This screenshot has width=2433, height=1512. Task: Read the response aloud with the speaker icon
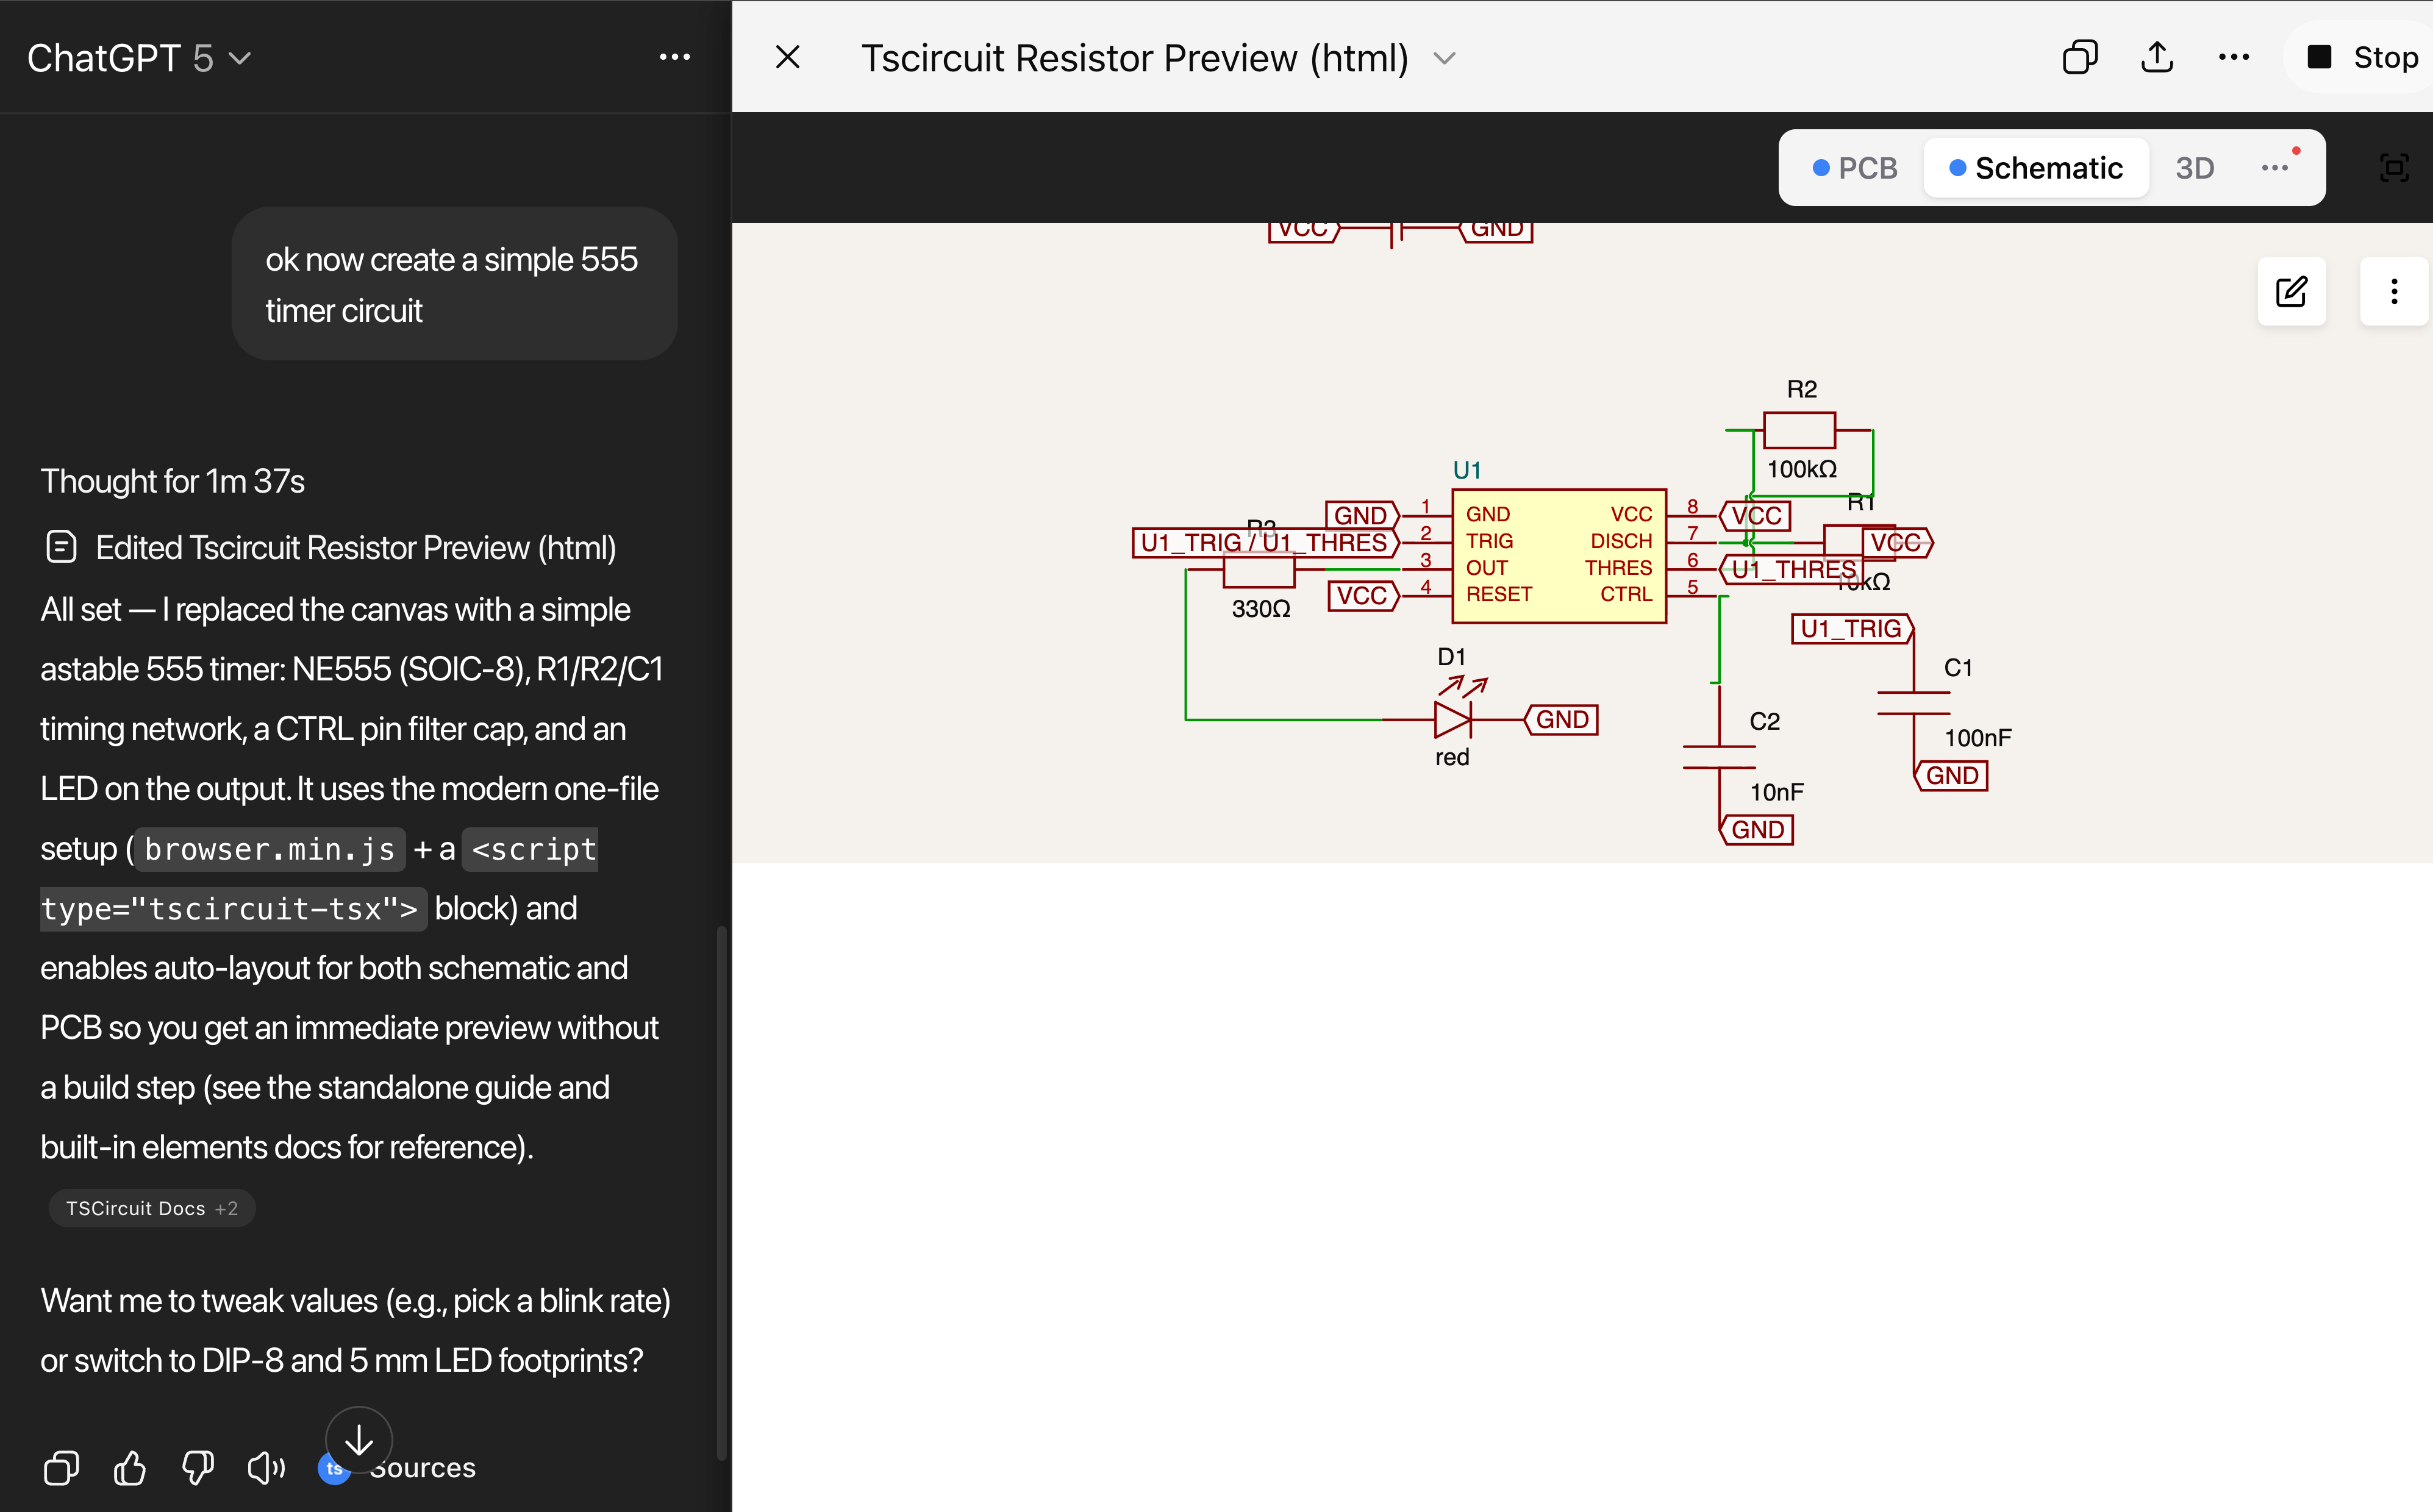[266, 1468]
